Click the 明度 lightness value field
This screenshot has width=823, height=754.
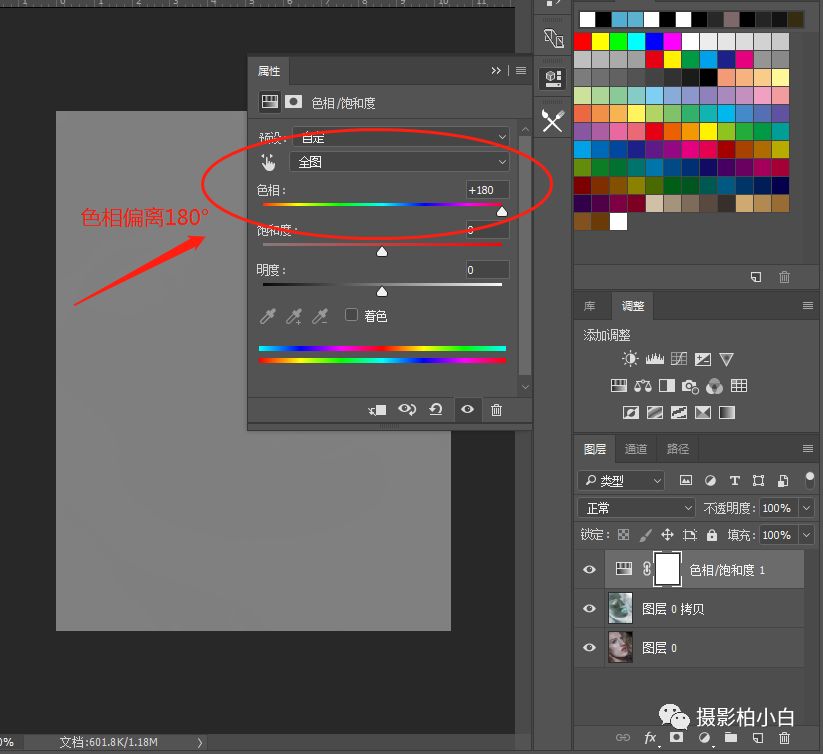(x=487, y=270)
